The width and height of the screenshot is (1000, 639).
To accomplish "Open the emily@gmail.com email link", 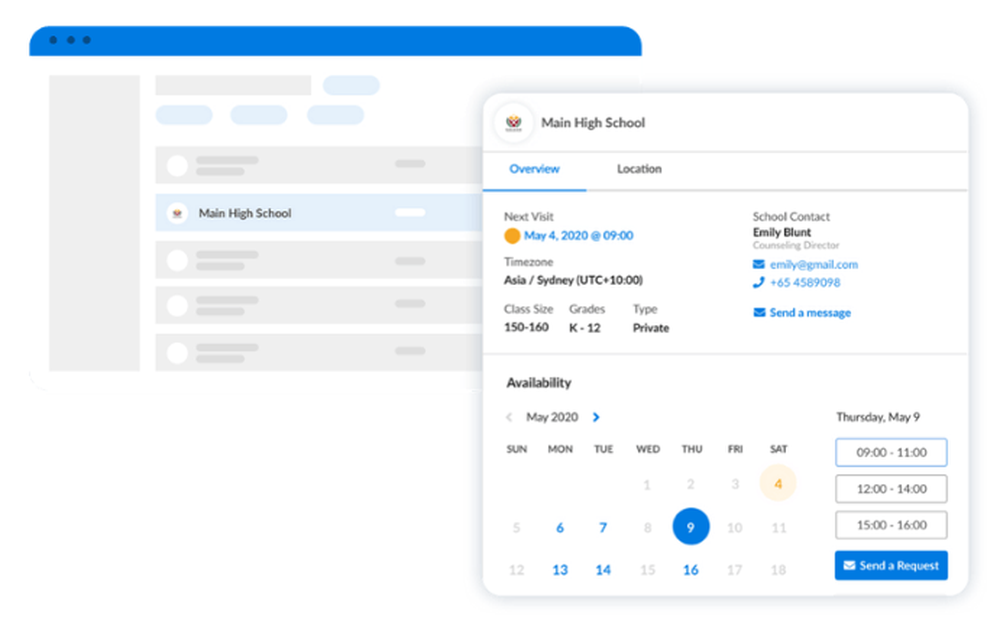I will 814,264.
